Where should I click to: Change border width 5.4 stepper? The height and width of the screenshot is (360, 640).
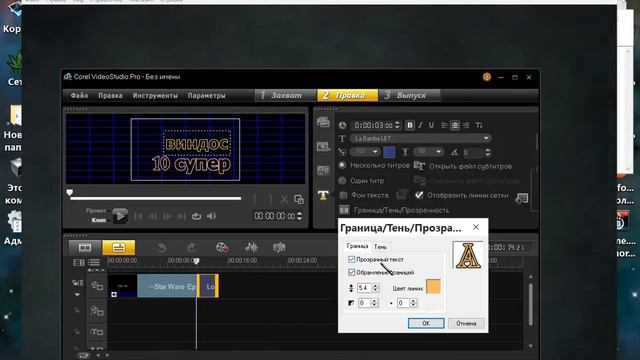click(x=375, y=288)
